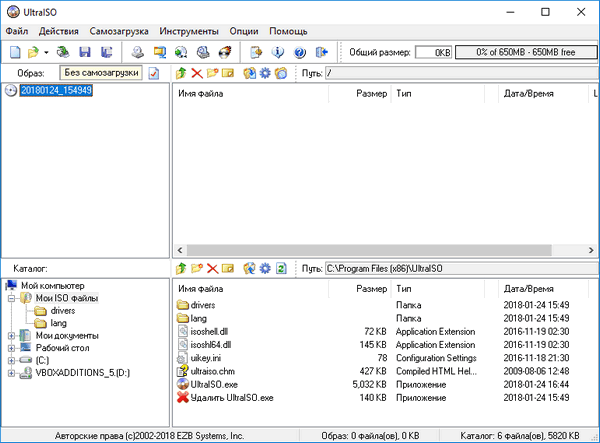The width and height of the screenshot is (600, 443).
Task: Click the Add Files icon in the main toolbar
Action: (x=256, y=52)
